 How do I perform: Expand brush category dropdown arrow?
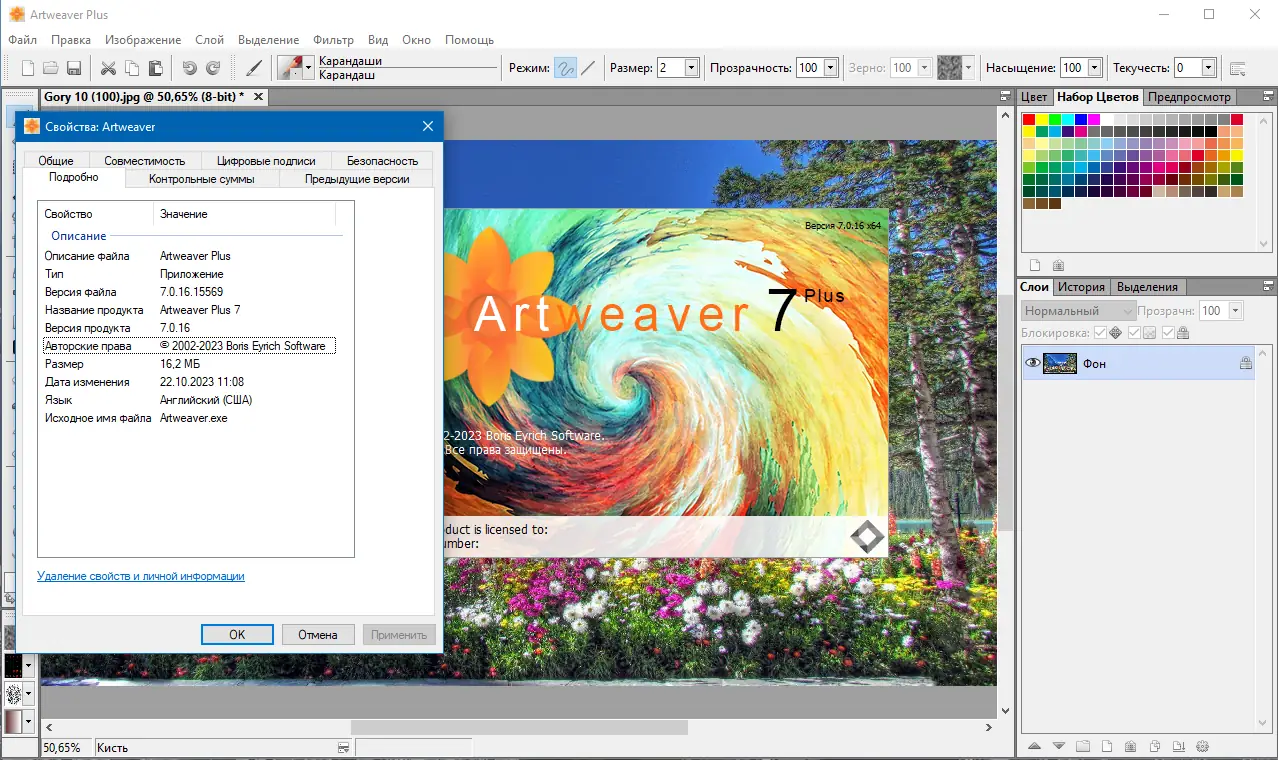point(309,68)
